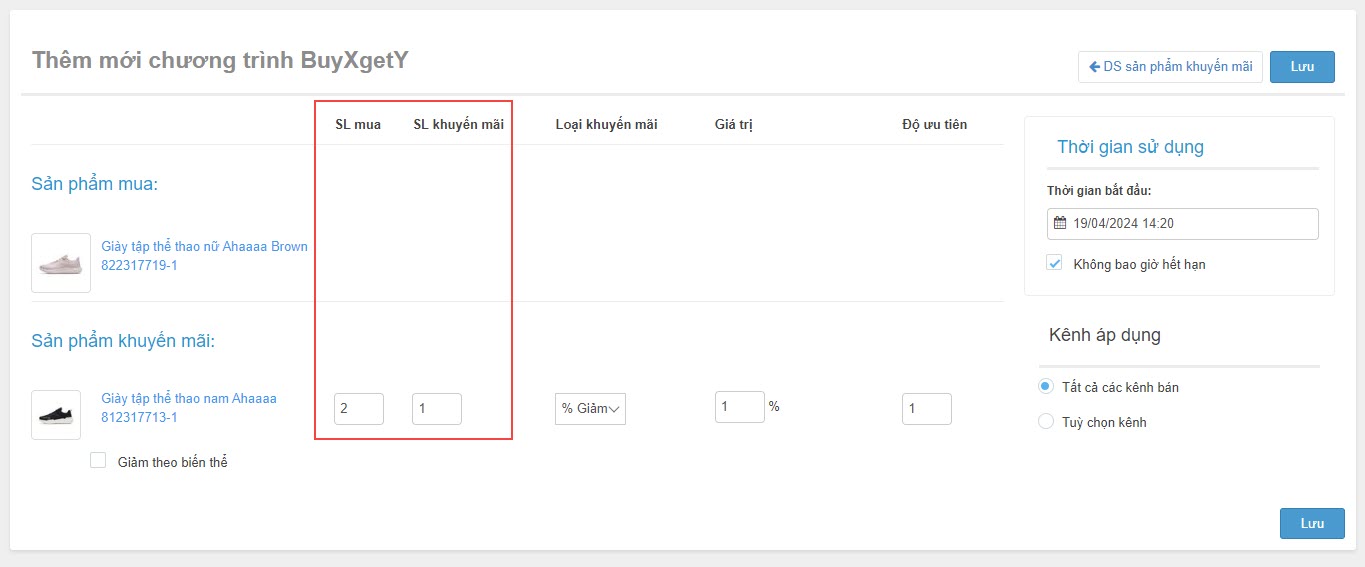Click the 'Thời gian sử dụng' panel heading
Screen dimensions: 1365x567
point(1130,147)
